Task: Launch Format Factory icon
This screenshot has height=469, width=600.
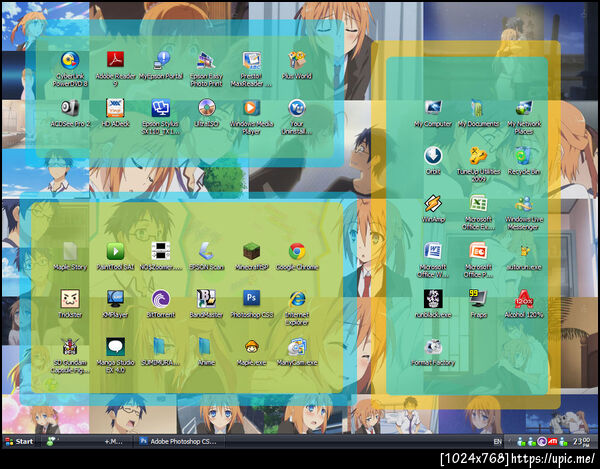Action: tap(433, 347)
